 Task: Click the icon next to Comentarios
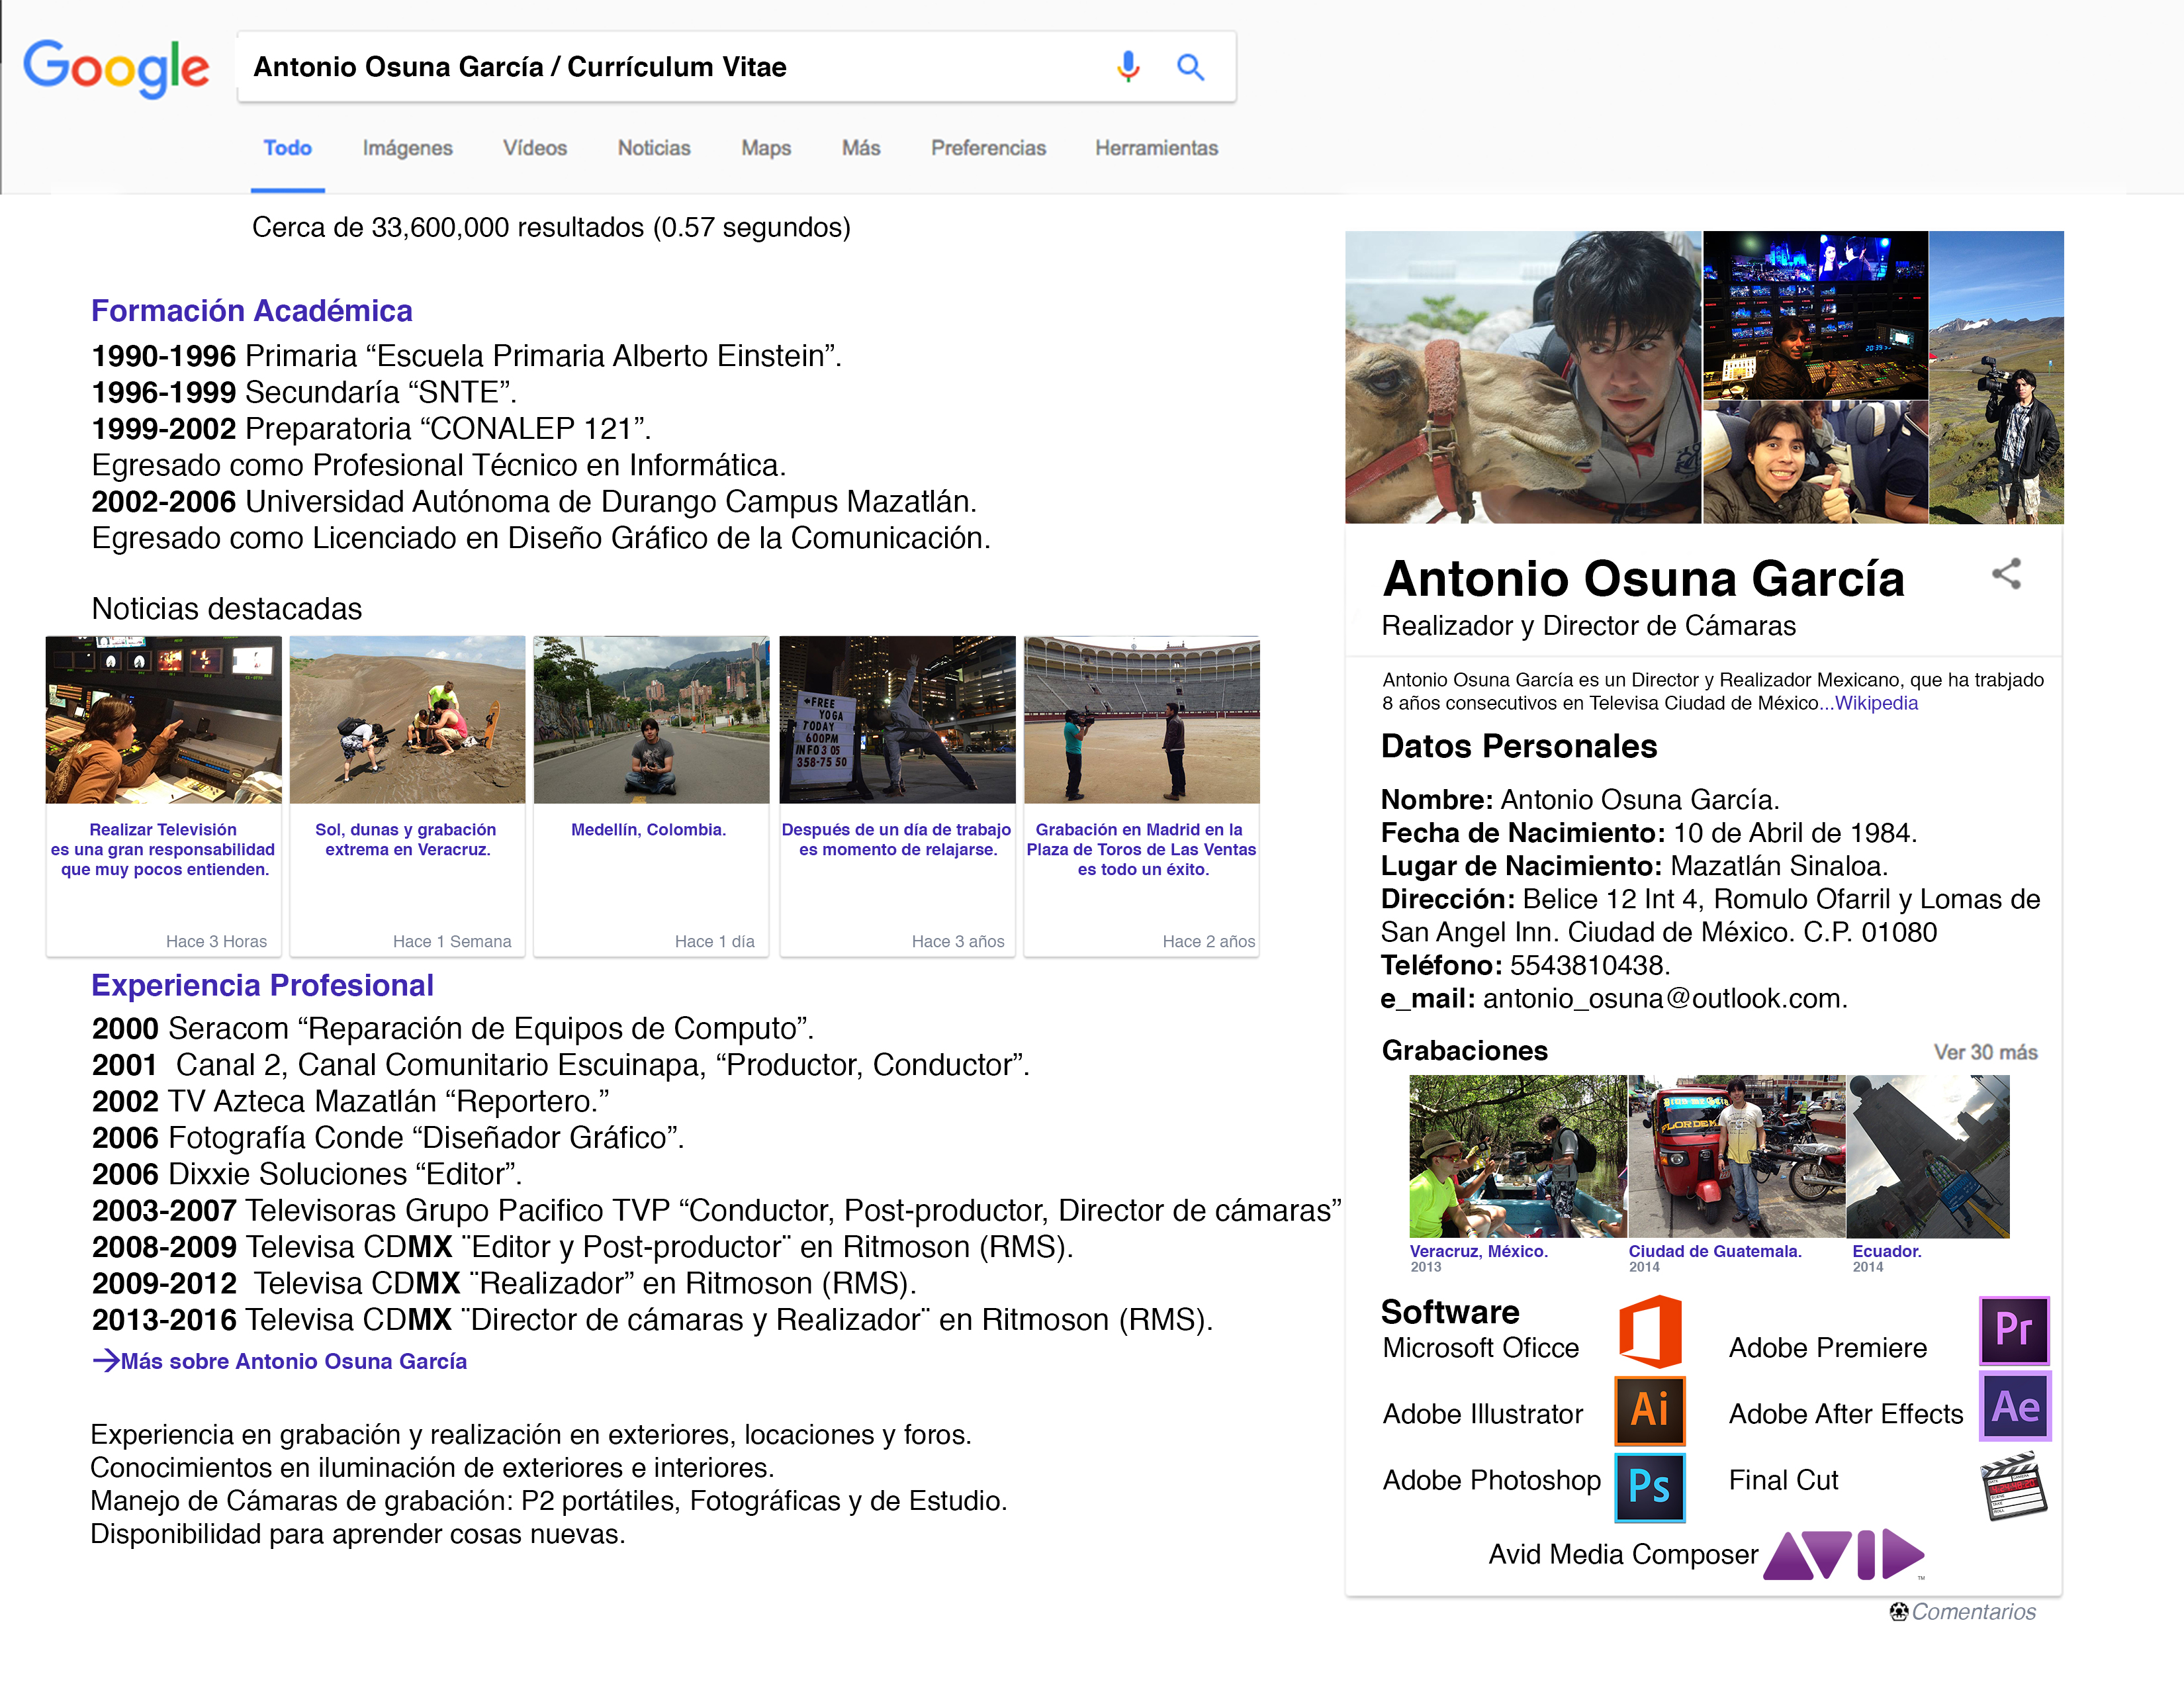click(1898, 1611)
